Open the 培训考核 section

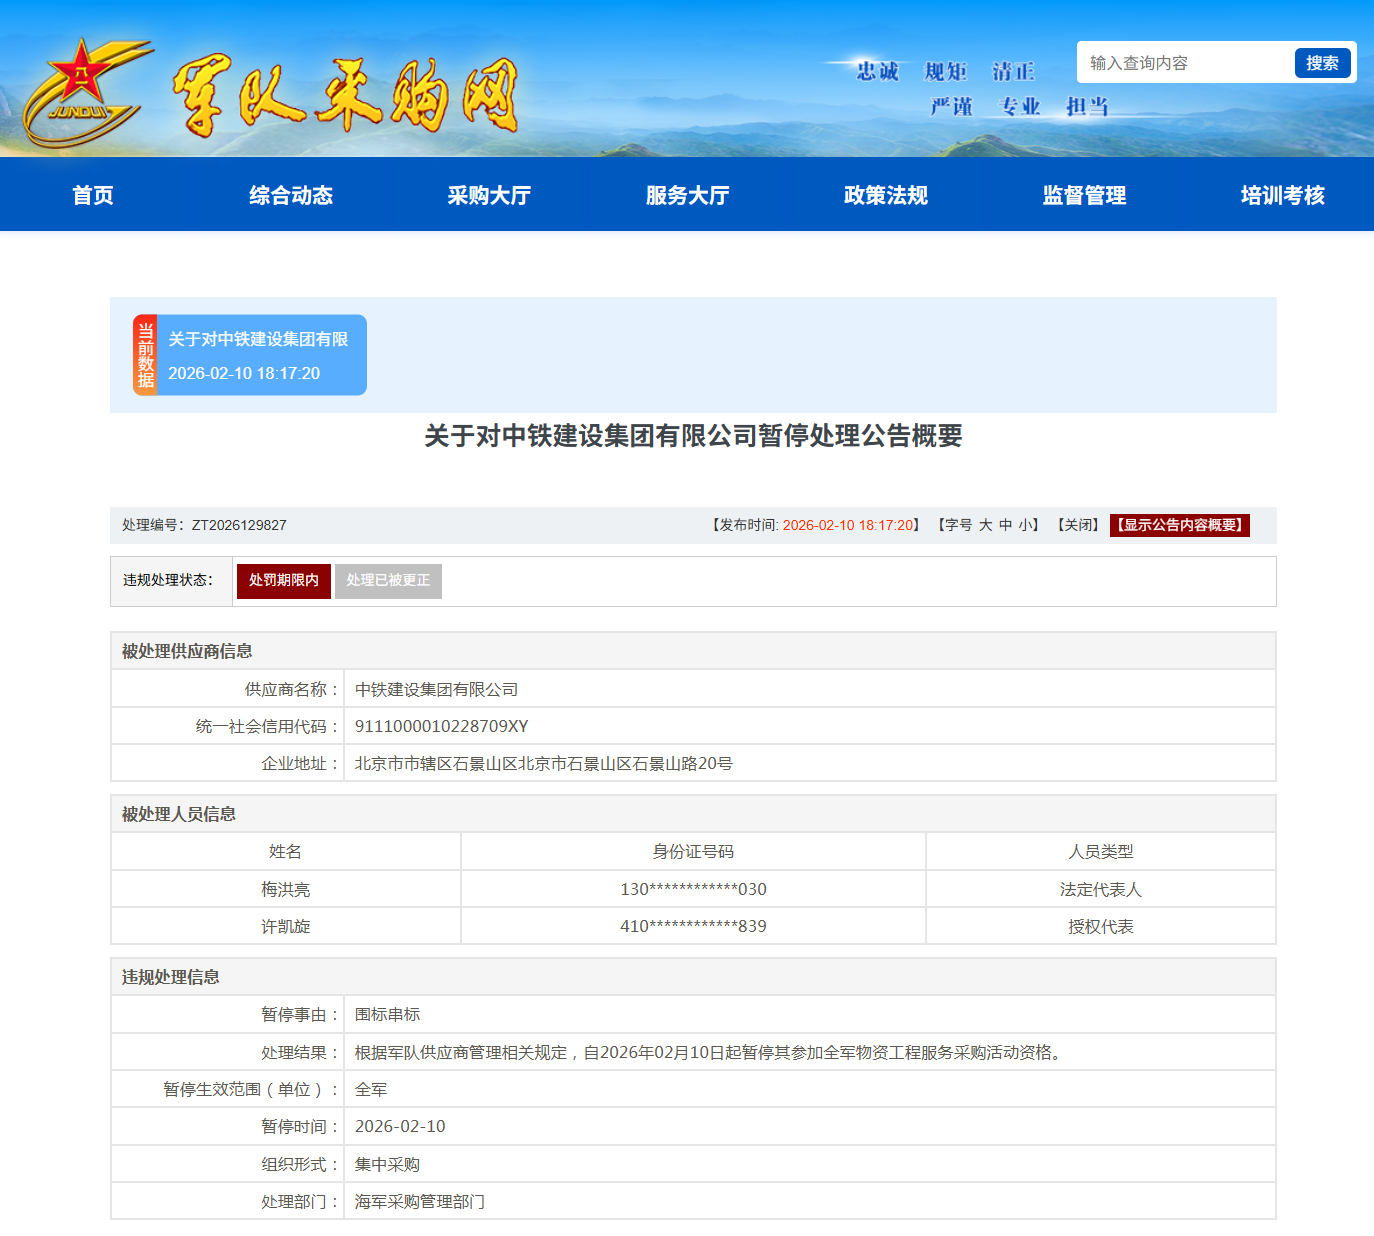[1281, 195]
